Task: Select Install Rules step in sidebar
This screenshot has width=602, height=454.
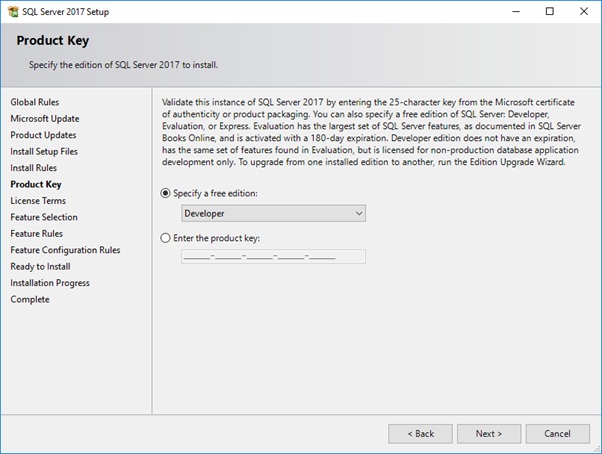Action: 33,168
